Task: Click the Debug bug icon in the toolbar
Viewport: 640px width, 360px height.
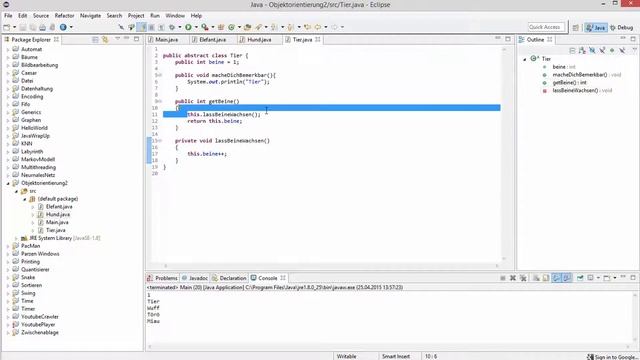Action: (172, 27)
